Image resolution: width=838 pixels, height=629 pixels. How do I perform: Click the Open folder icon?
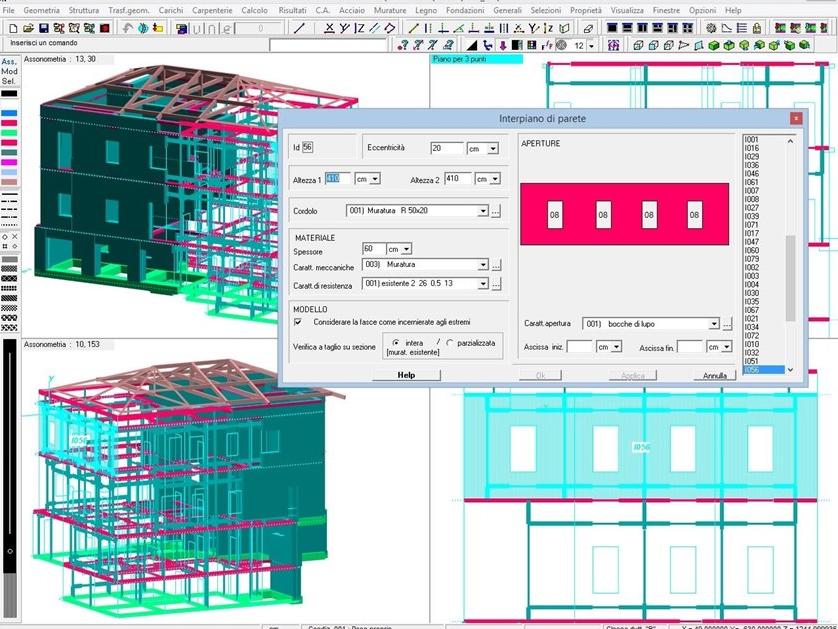pyautogui.click(x=27, y=28)
